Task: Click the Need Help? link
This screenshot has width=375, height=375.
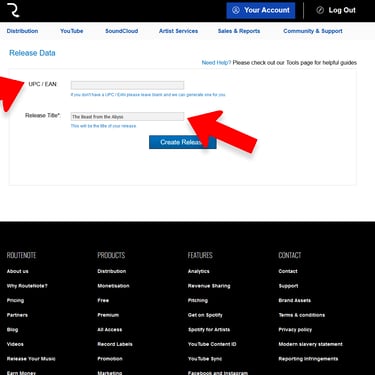Action: (216, 63)
